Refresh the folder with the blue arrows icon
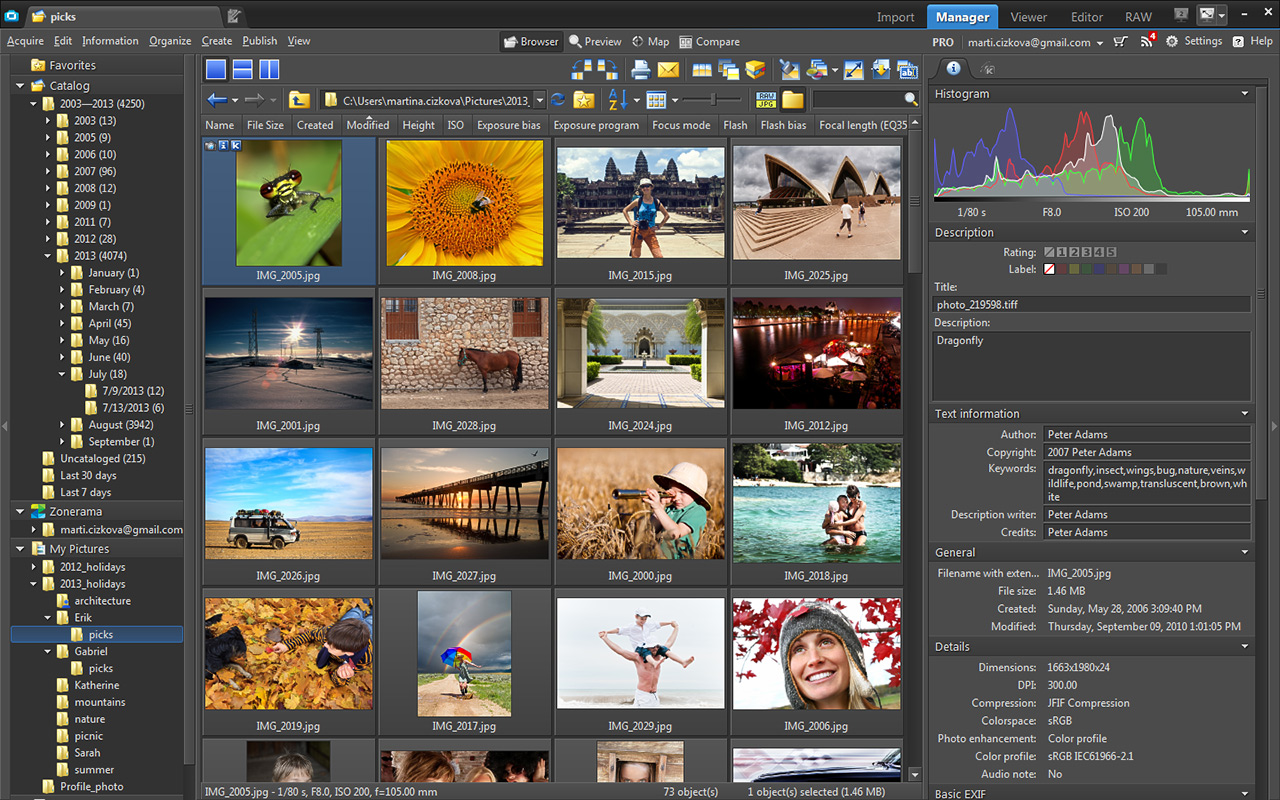Screen dimensions: 1280x800 click(558, 100)
